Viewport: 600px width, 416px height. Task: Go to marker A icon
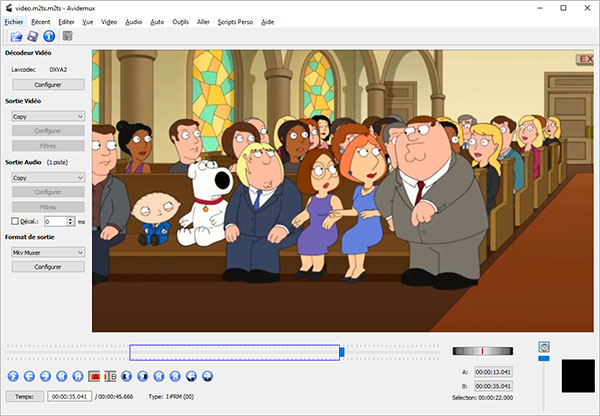pos(191,376)
